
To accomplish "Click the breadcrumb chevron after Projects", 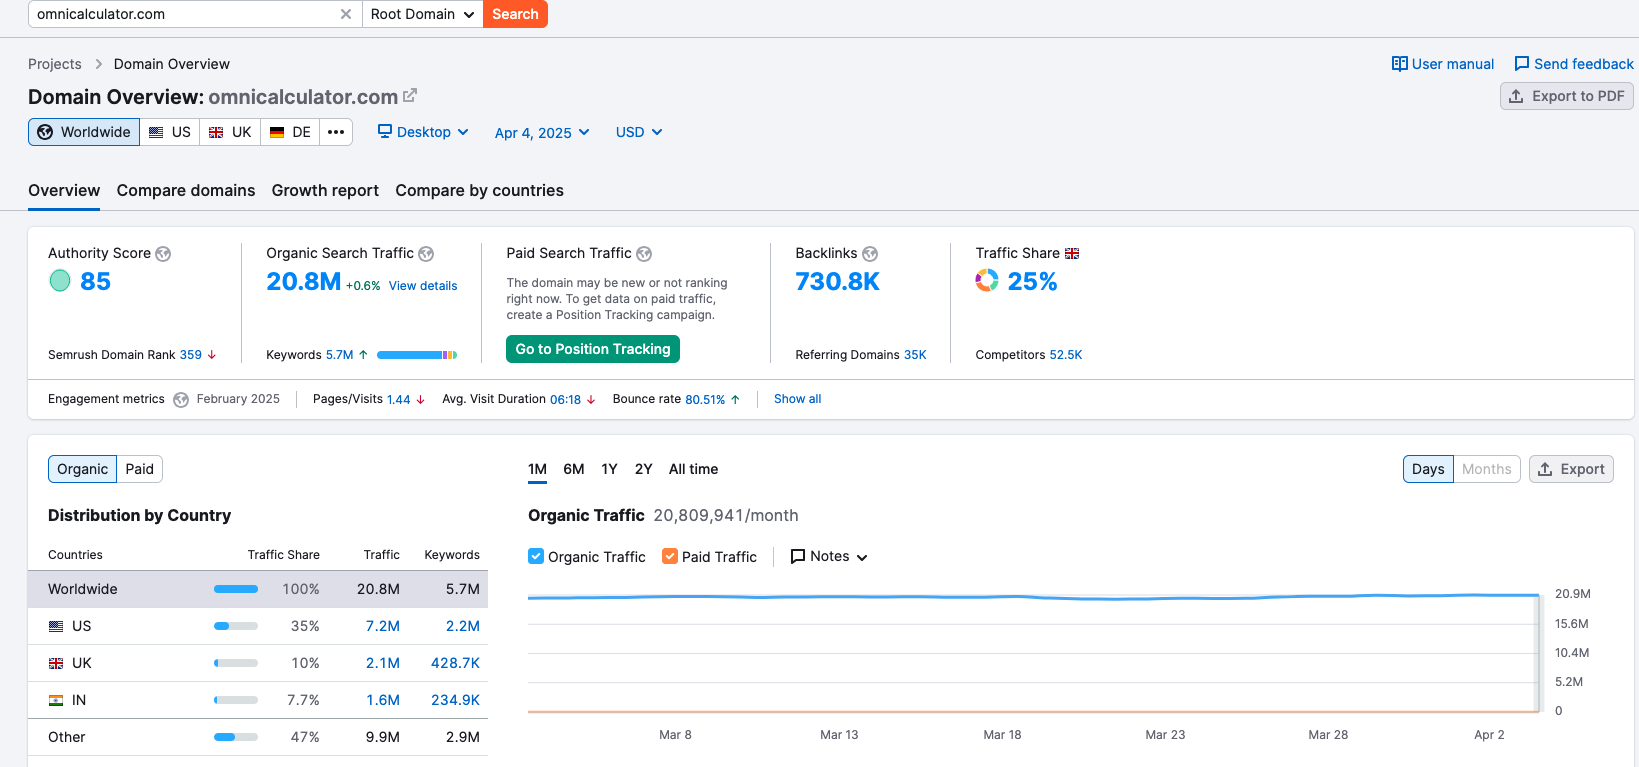I will pos(98,64).
